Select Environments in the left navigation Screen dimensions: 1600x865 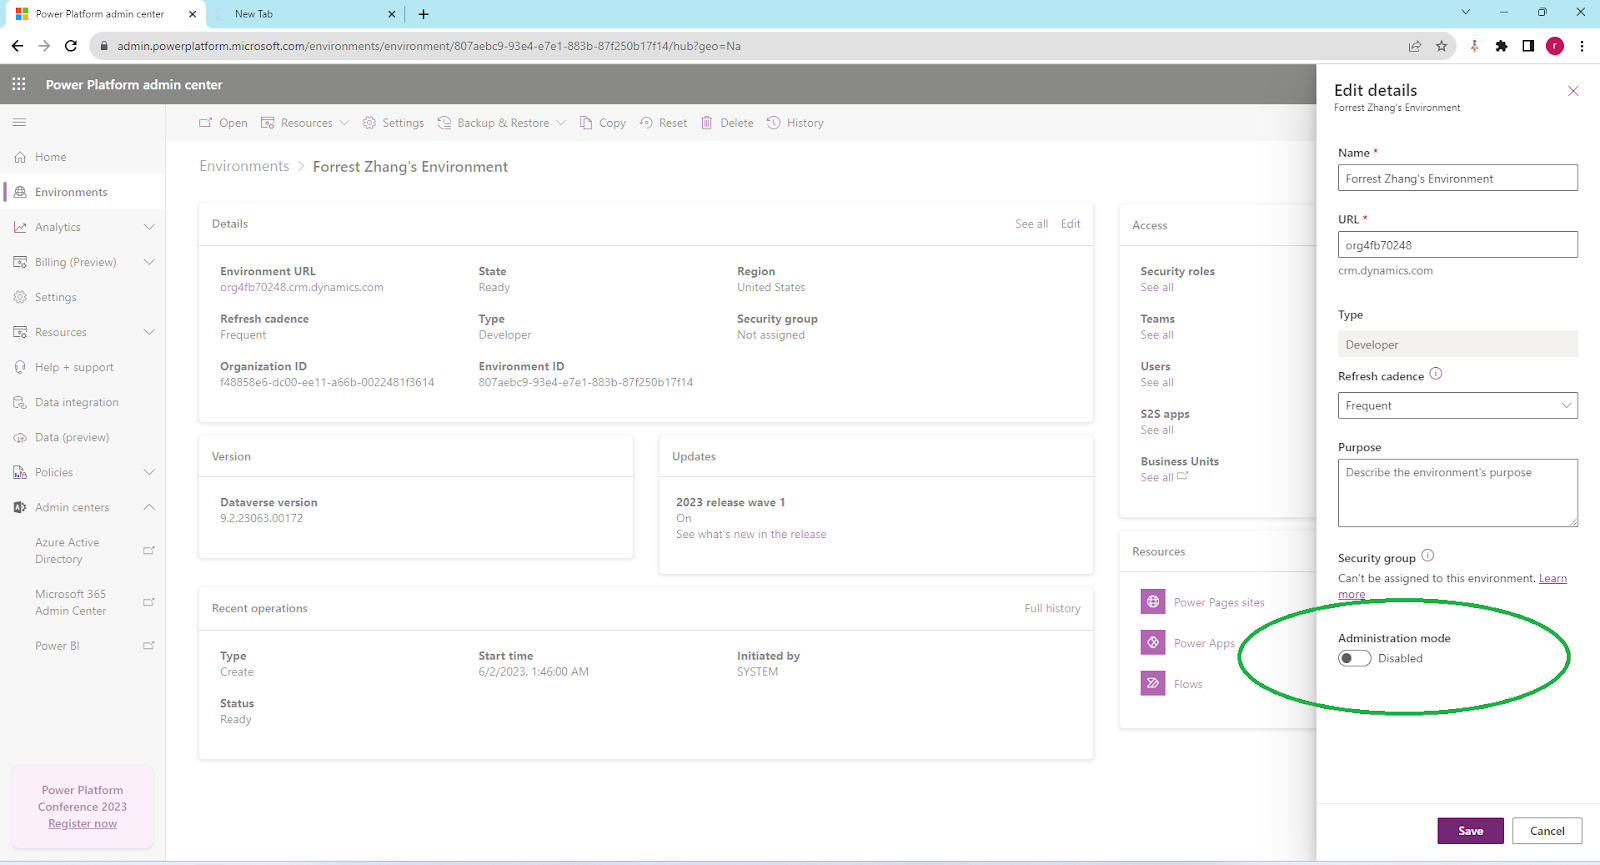point(84,192)
